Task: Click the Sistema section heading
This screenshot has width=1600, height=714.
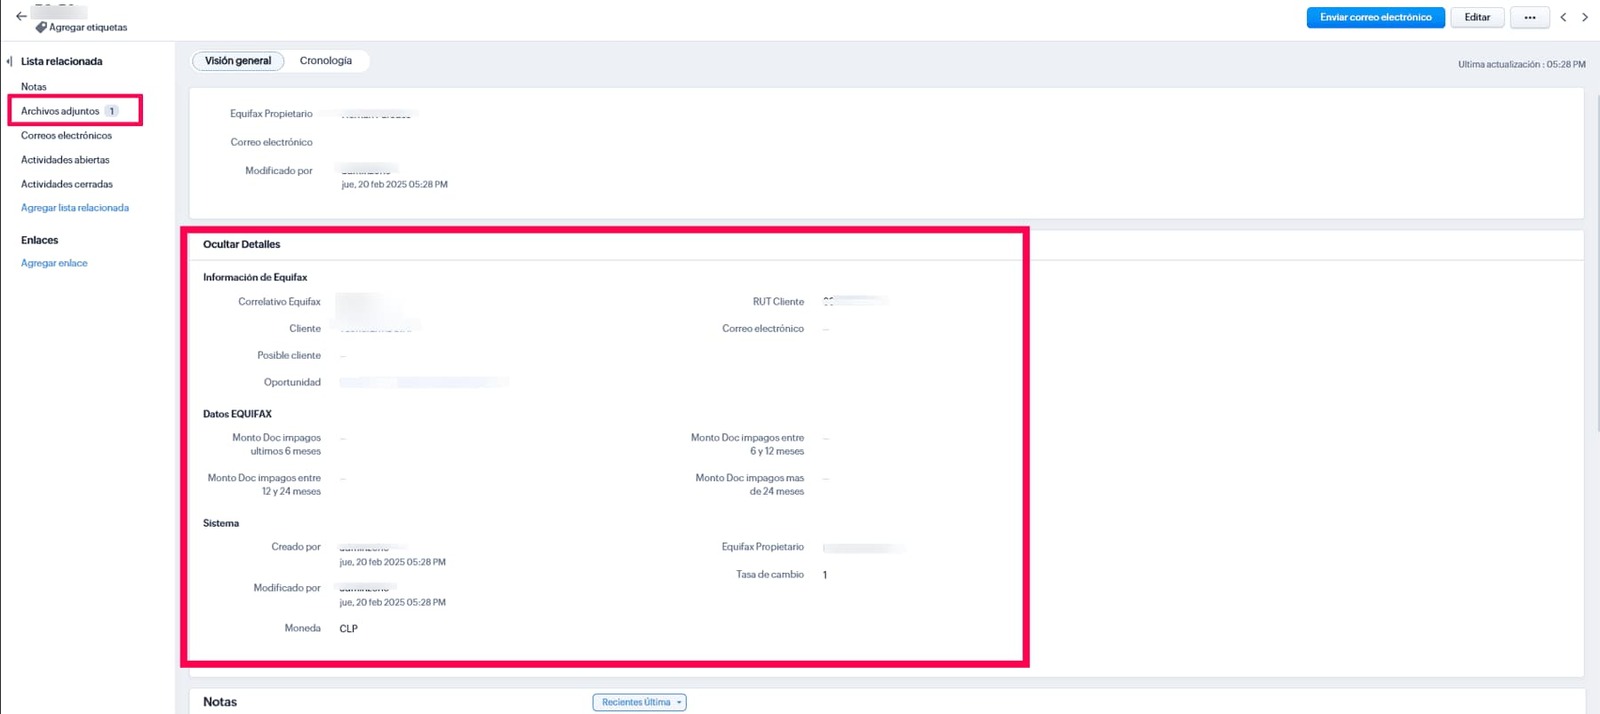Action: click(221, 523)
